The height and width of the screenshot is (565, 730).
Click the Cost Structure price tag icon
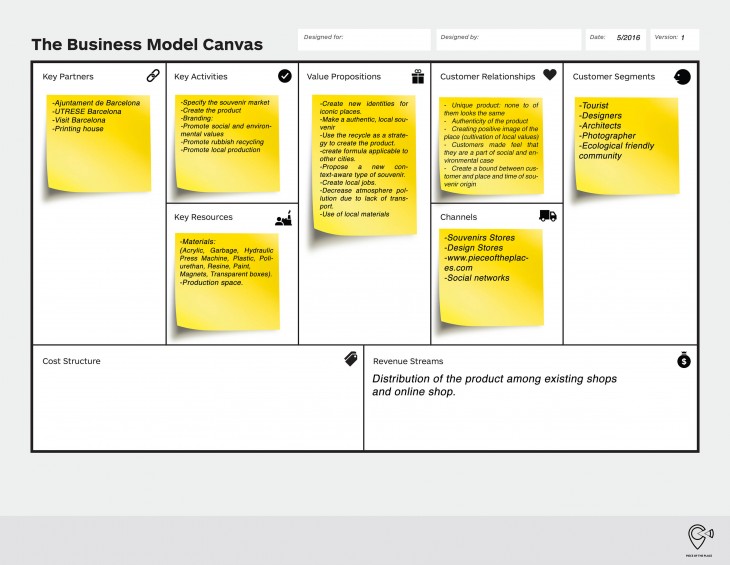(x=351, y=359)
